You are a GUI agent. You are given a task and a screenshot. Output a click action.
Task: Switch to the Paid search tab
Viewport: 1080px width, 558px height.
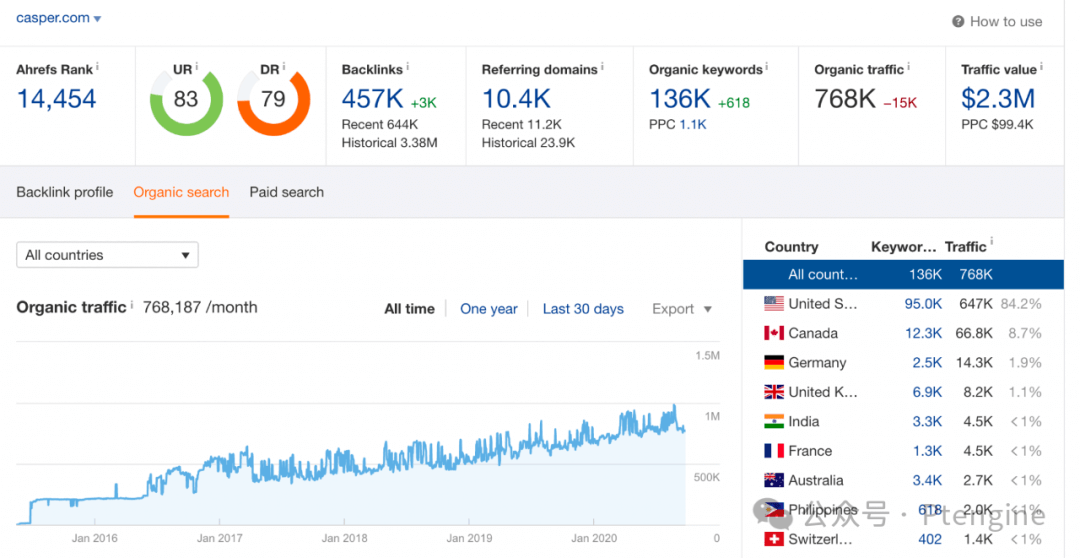(287, 192)
